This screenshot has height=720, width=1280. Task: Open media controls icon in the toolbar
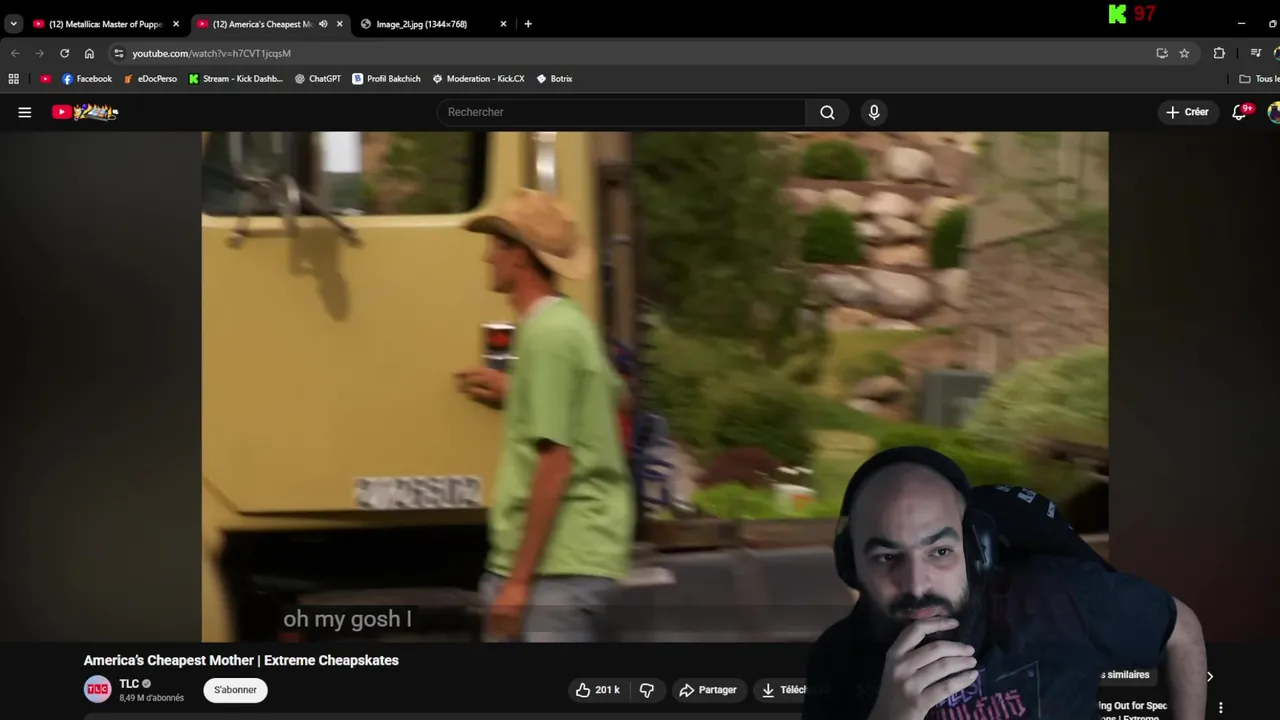click(1256, 53)
